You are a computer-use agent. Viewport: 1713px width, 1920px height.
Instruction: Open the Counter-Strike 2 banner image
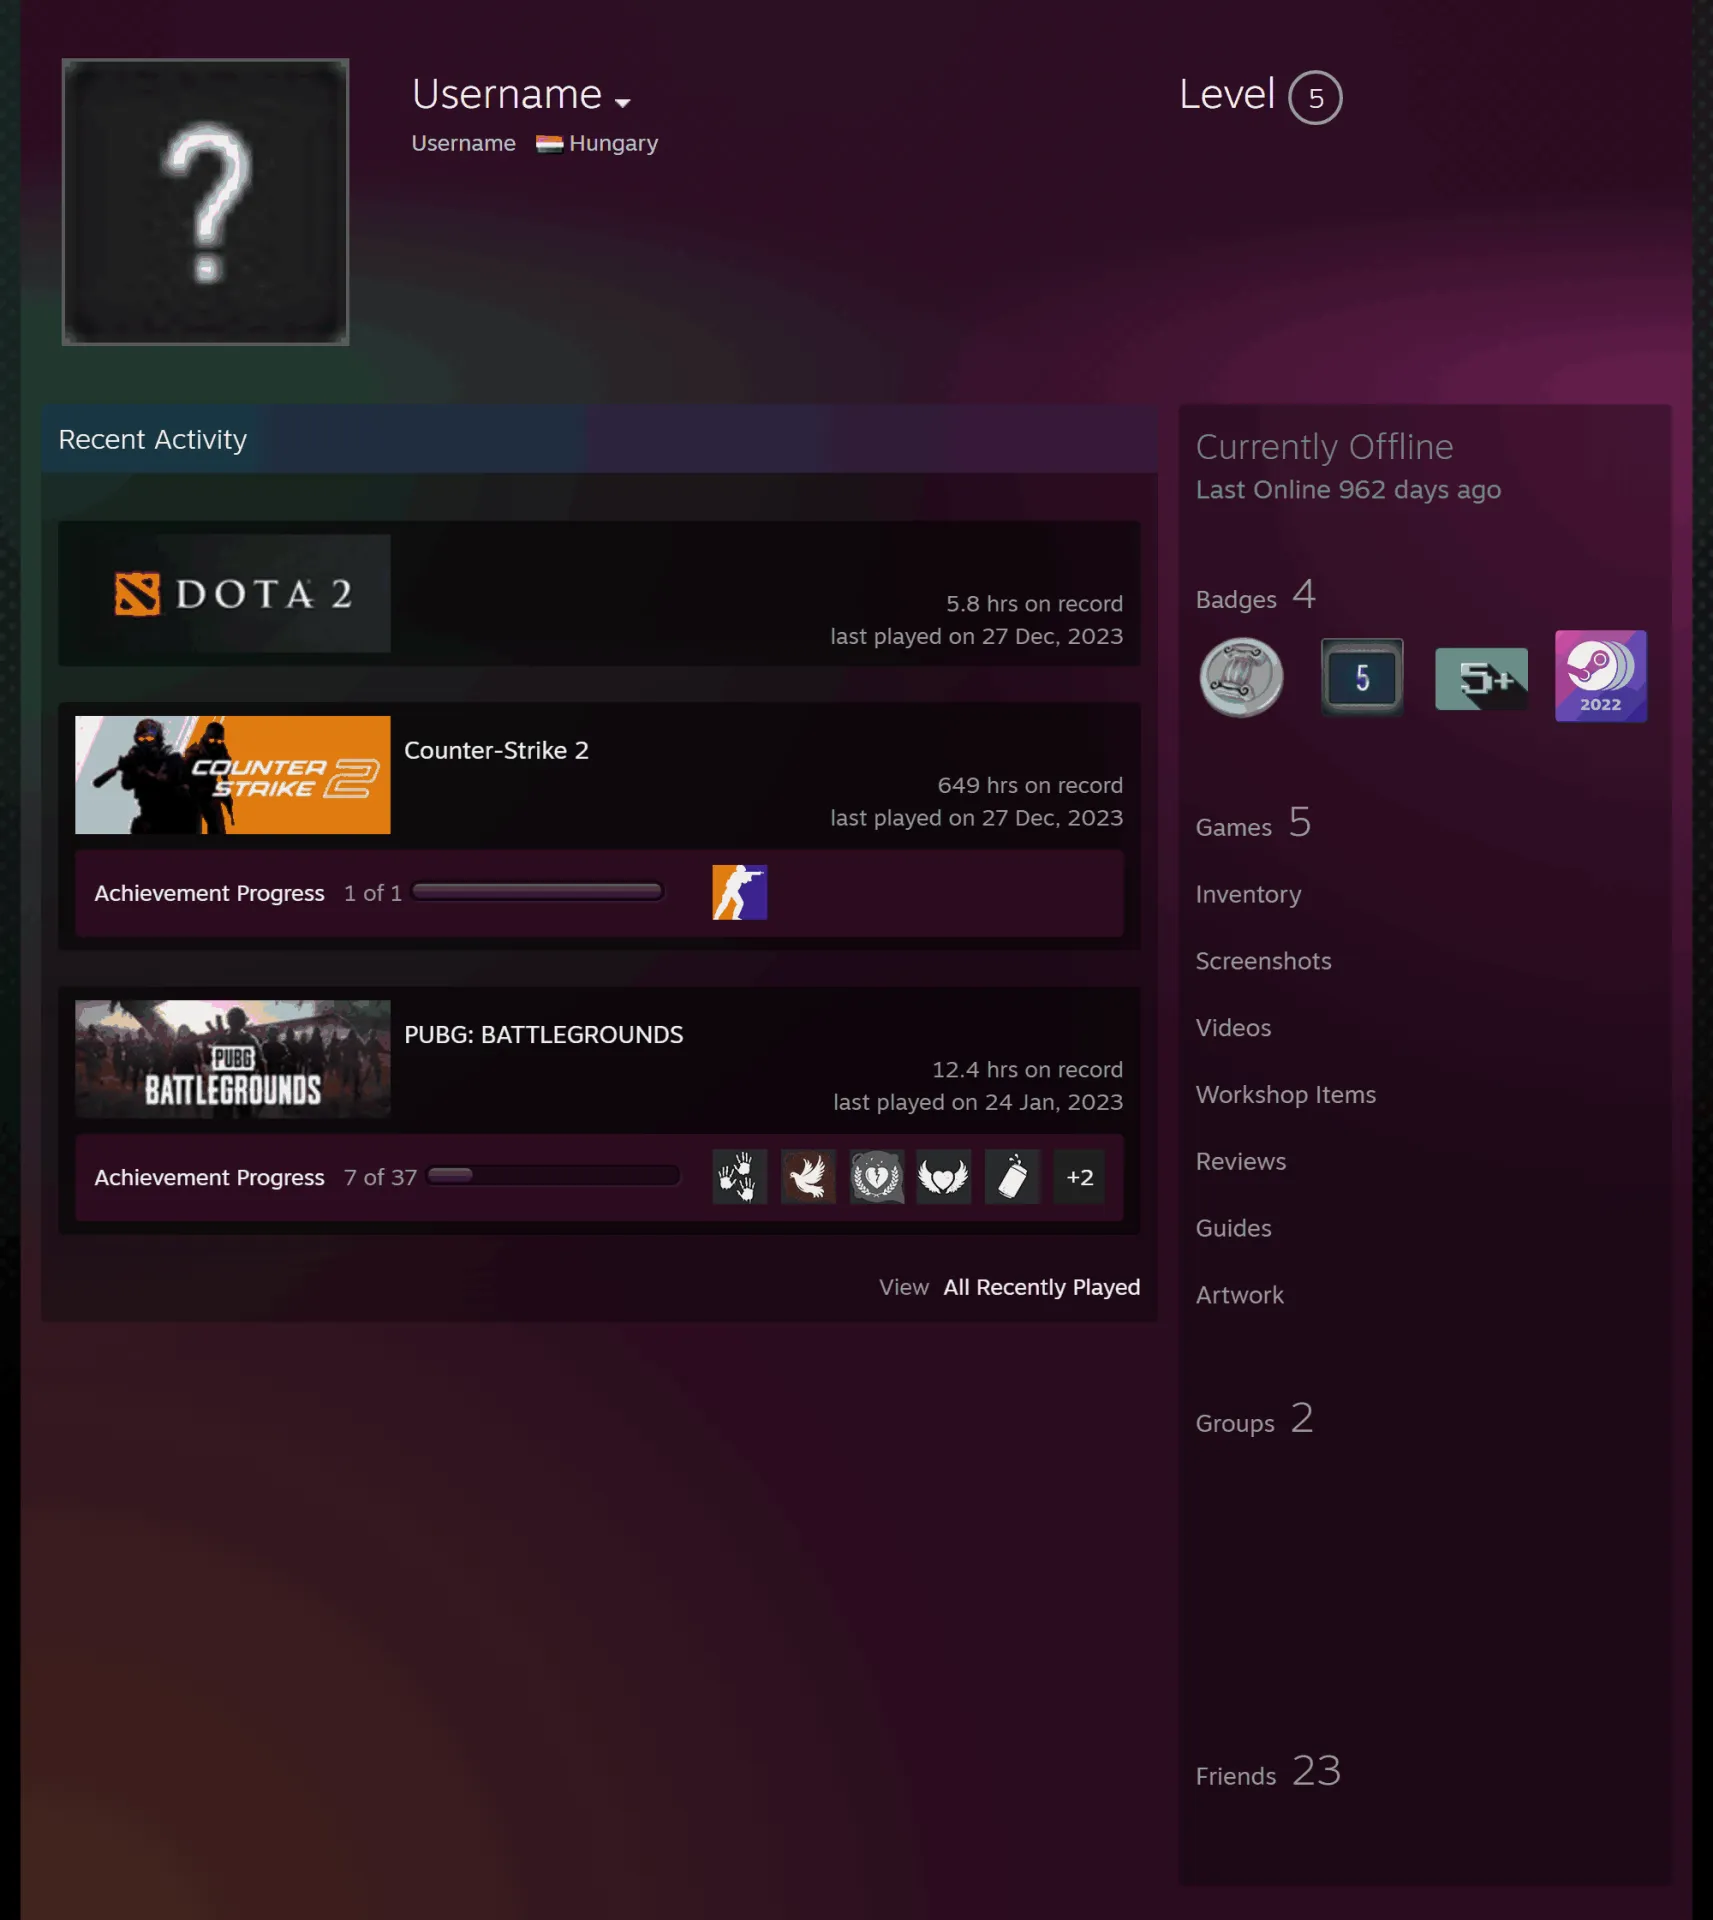[233, 775]
